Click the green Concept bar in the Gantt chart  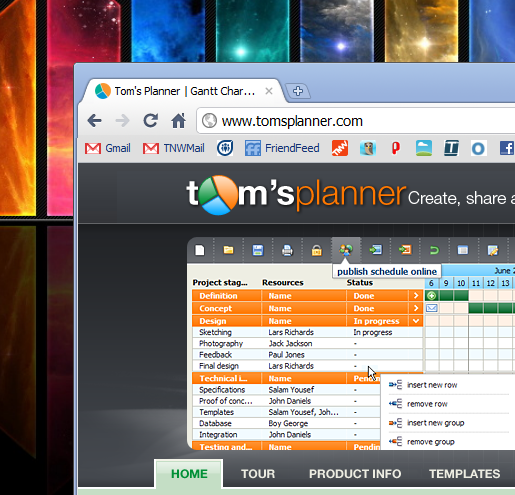click(491, 308)
